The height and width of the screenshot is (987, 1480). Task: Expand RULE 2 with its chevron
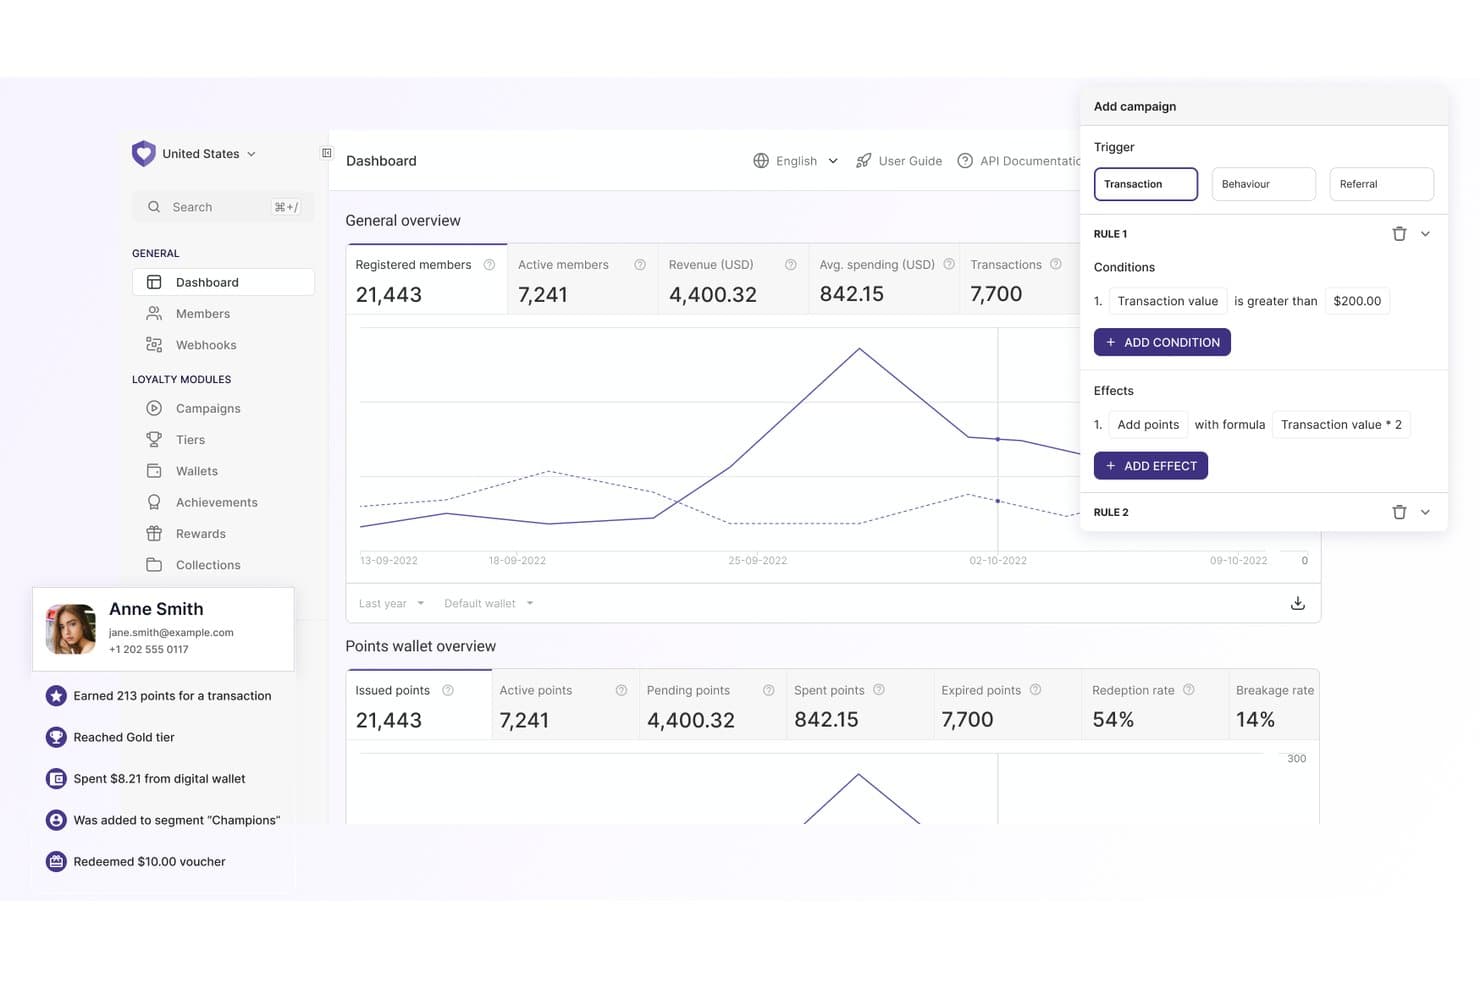tap(1425, 512)
